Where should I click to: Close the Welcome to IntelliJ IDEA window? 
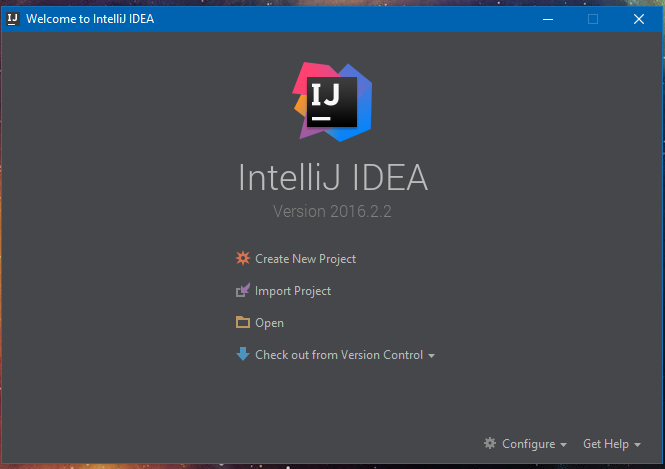coord(639,19)
